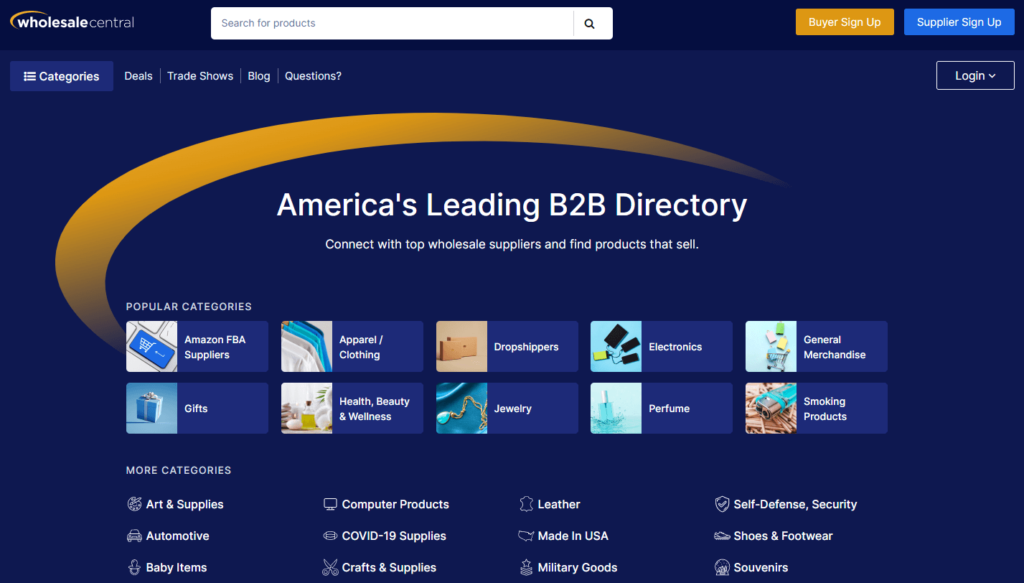Click the search magnifier icon

[x=589, y=24]
